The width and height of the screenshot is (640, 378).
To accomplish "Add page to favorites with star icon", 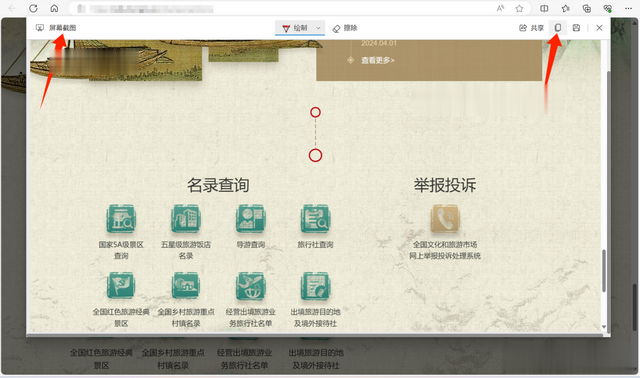I will 519,8.
